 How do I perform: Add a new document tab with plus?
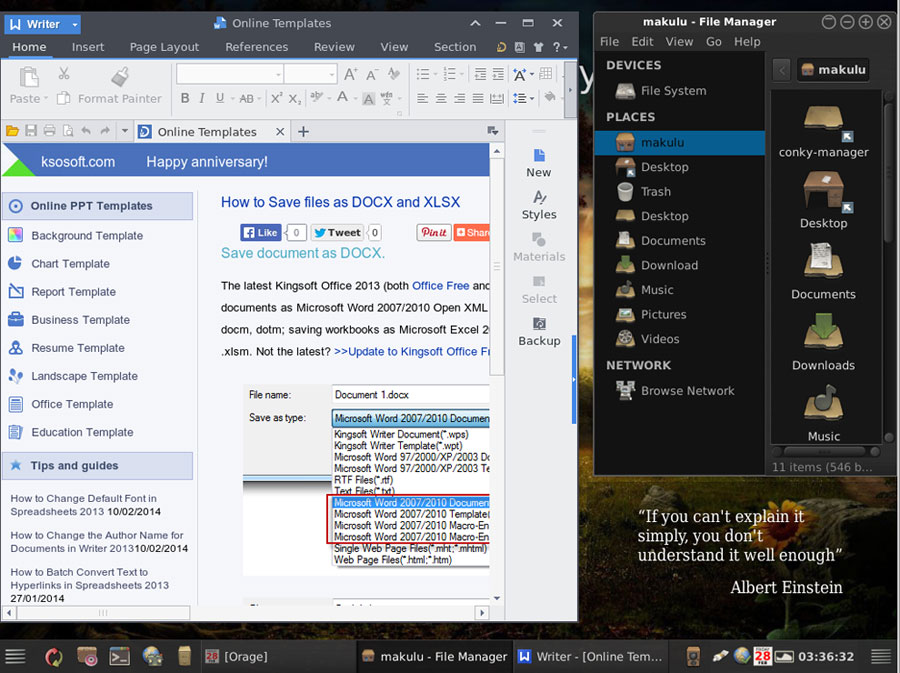pyautogui.click(x=303, y=132)
